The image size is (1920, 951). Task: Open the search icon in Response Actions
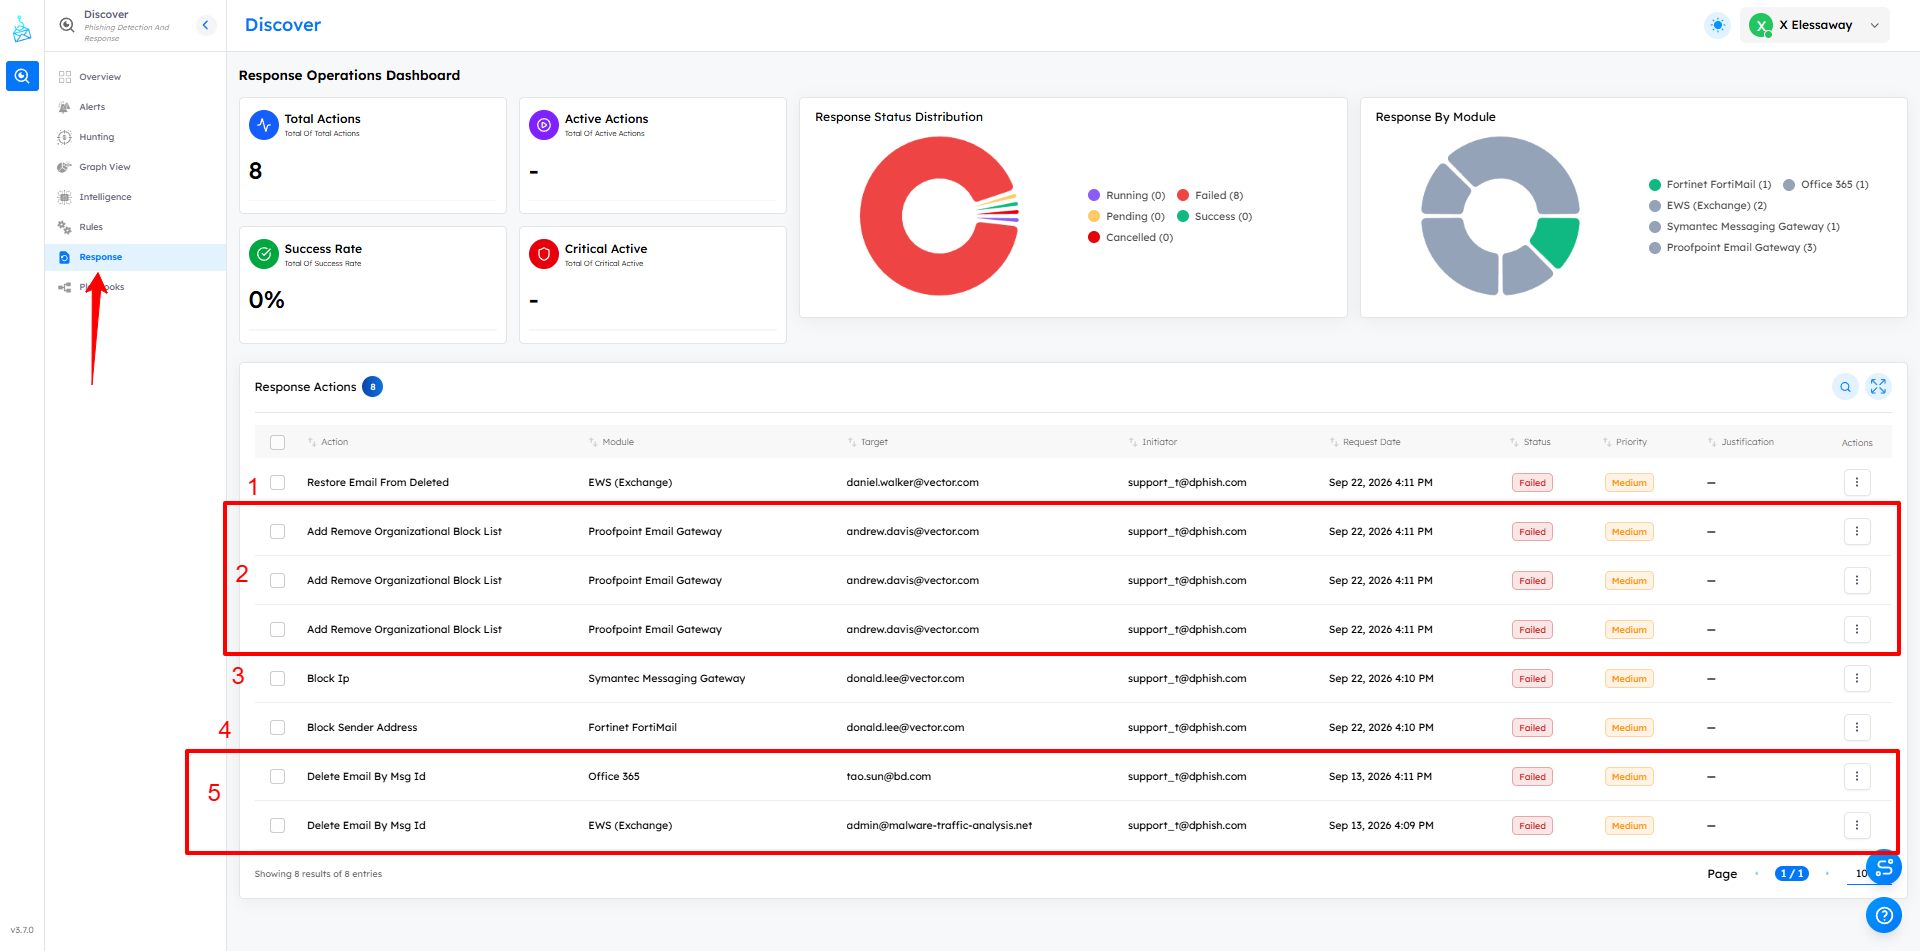1845,387
